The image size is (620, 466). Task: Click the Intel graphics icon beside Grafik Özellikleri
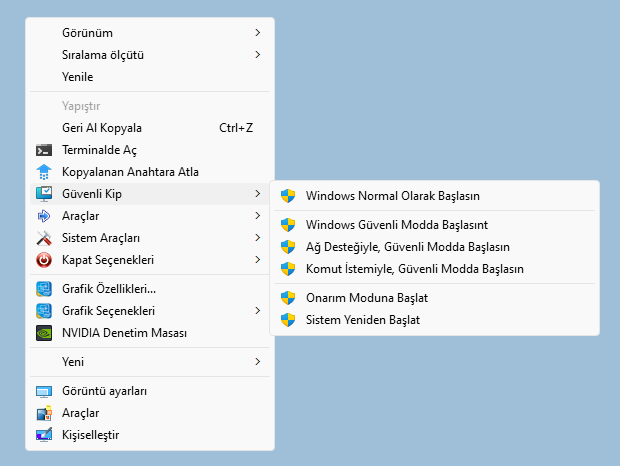click(x=44, y=289)
